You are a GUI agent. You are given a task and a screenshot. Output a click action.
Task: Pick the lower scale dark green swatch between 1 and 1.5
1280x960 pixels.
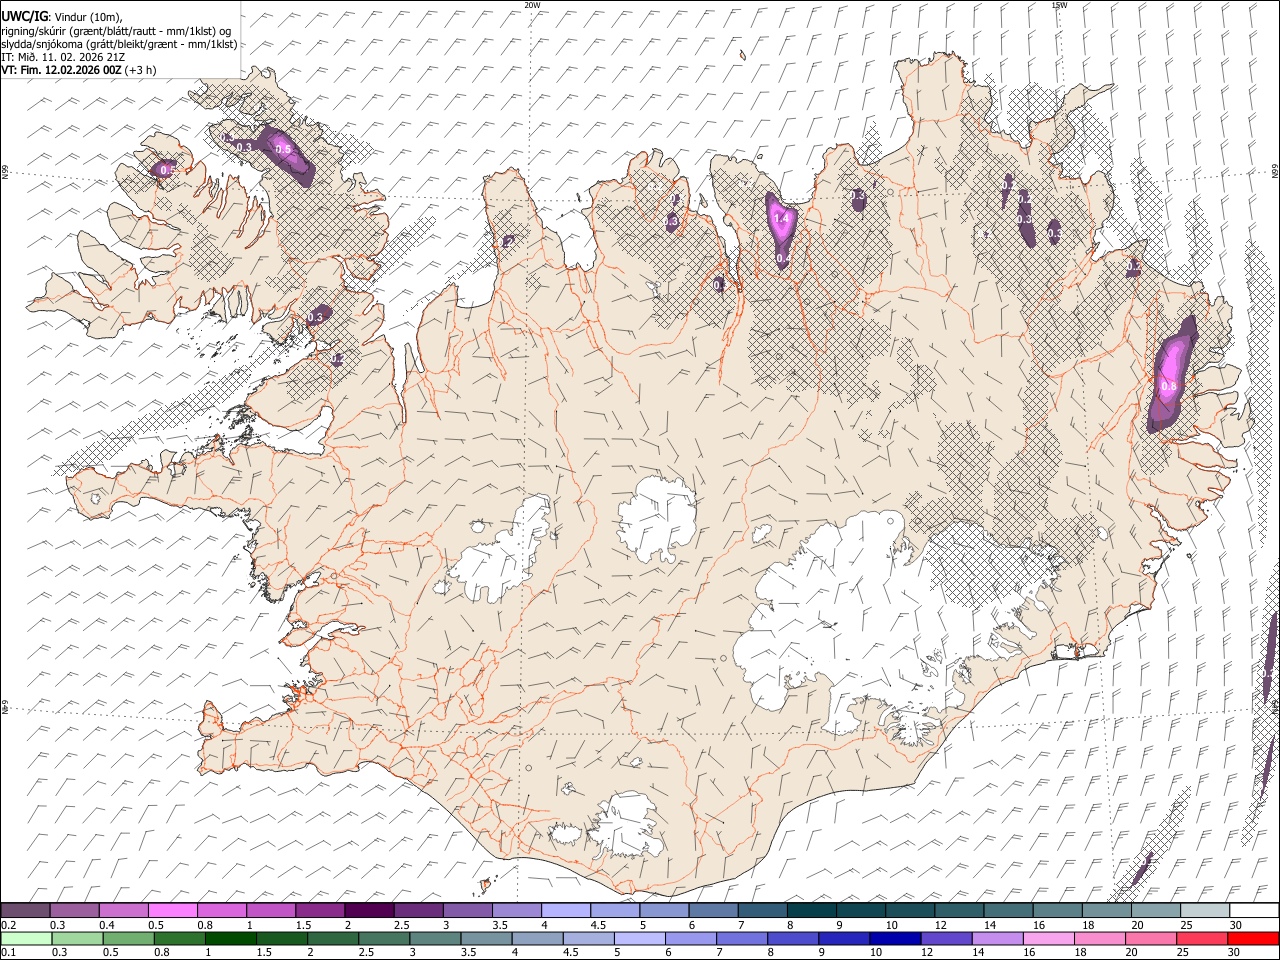pyautogui.click(x=230, y=938)
